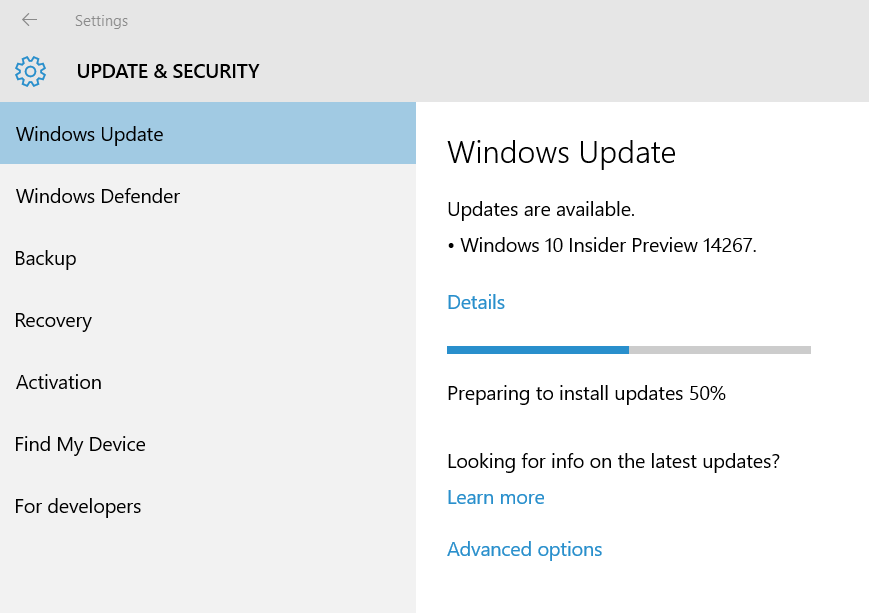Open the Details link for available updates
This screenshot has height=613, width=869.
pos(476,302)
